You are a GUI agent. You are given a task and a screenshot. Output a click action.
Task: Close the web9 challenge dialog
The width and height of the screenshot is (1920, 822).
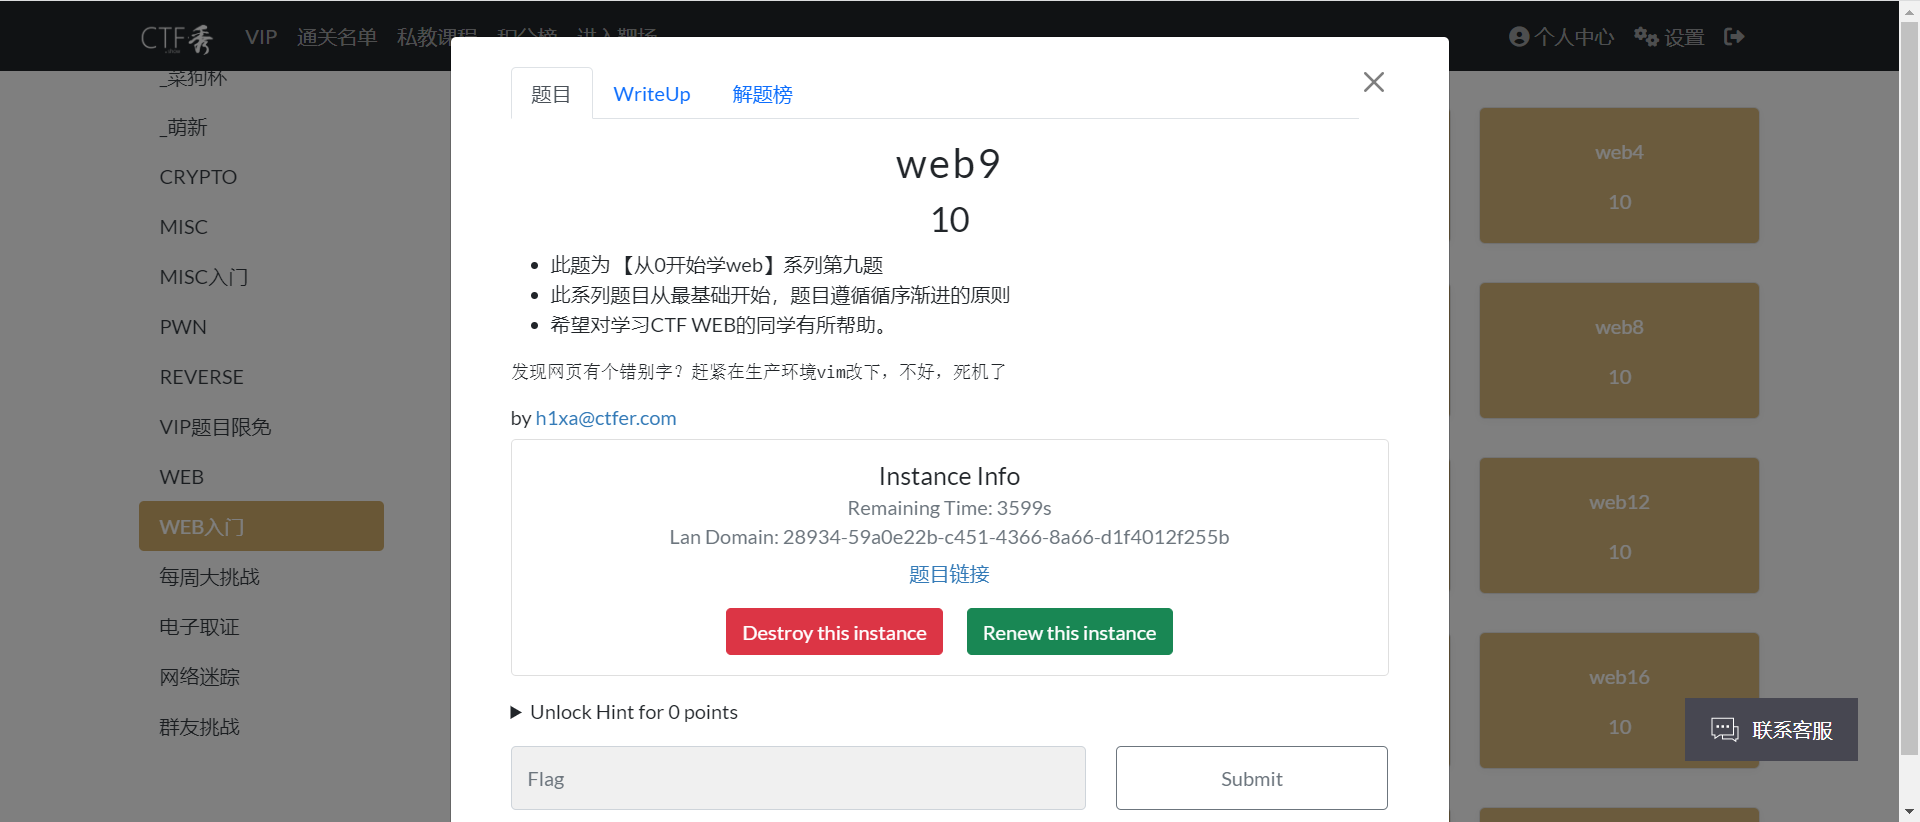1373,82
